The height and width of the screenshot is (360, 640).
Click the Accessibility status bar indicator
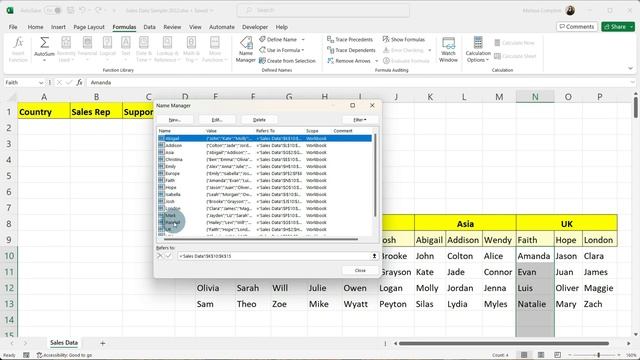click(64, 355)
